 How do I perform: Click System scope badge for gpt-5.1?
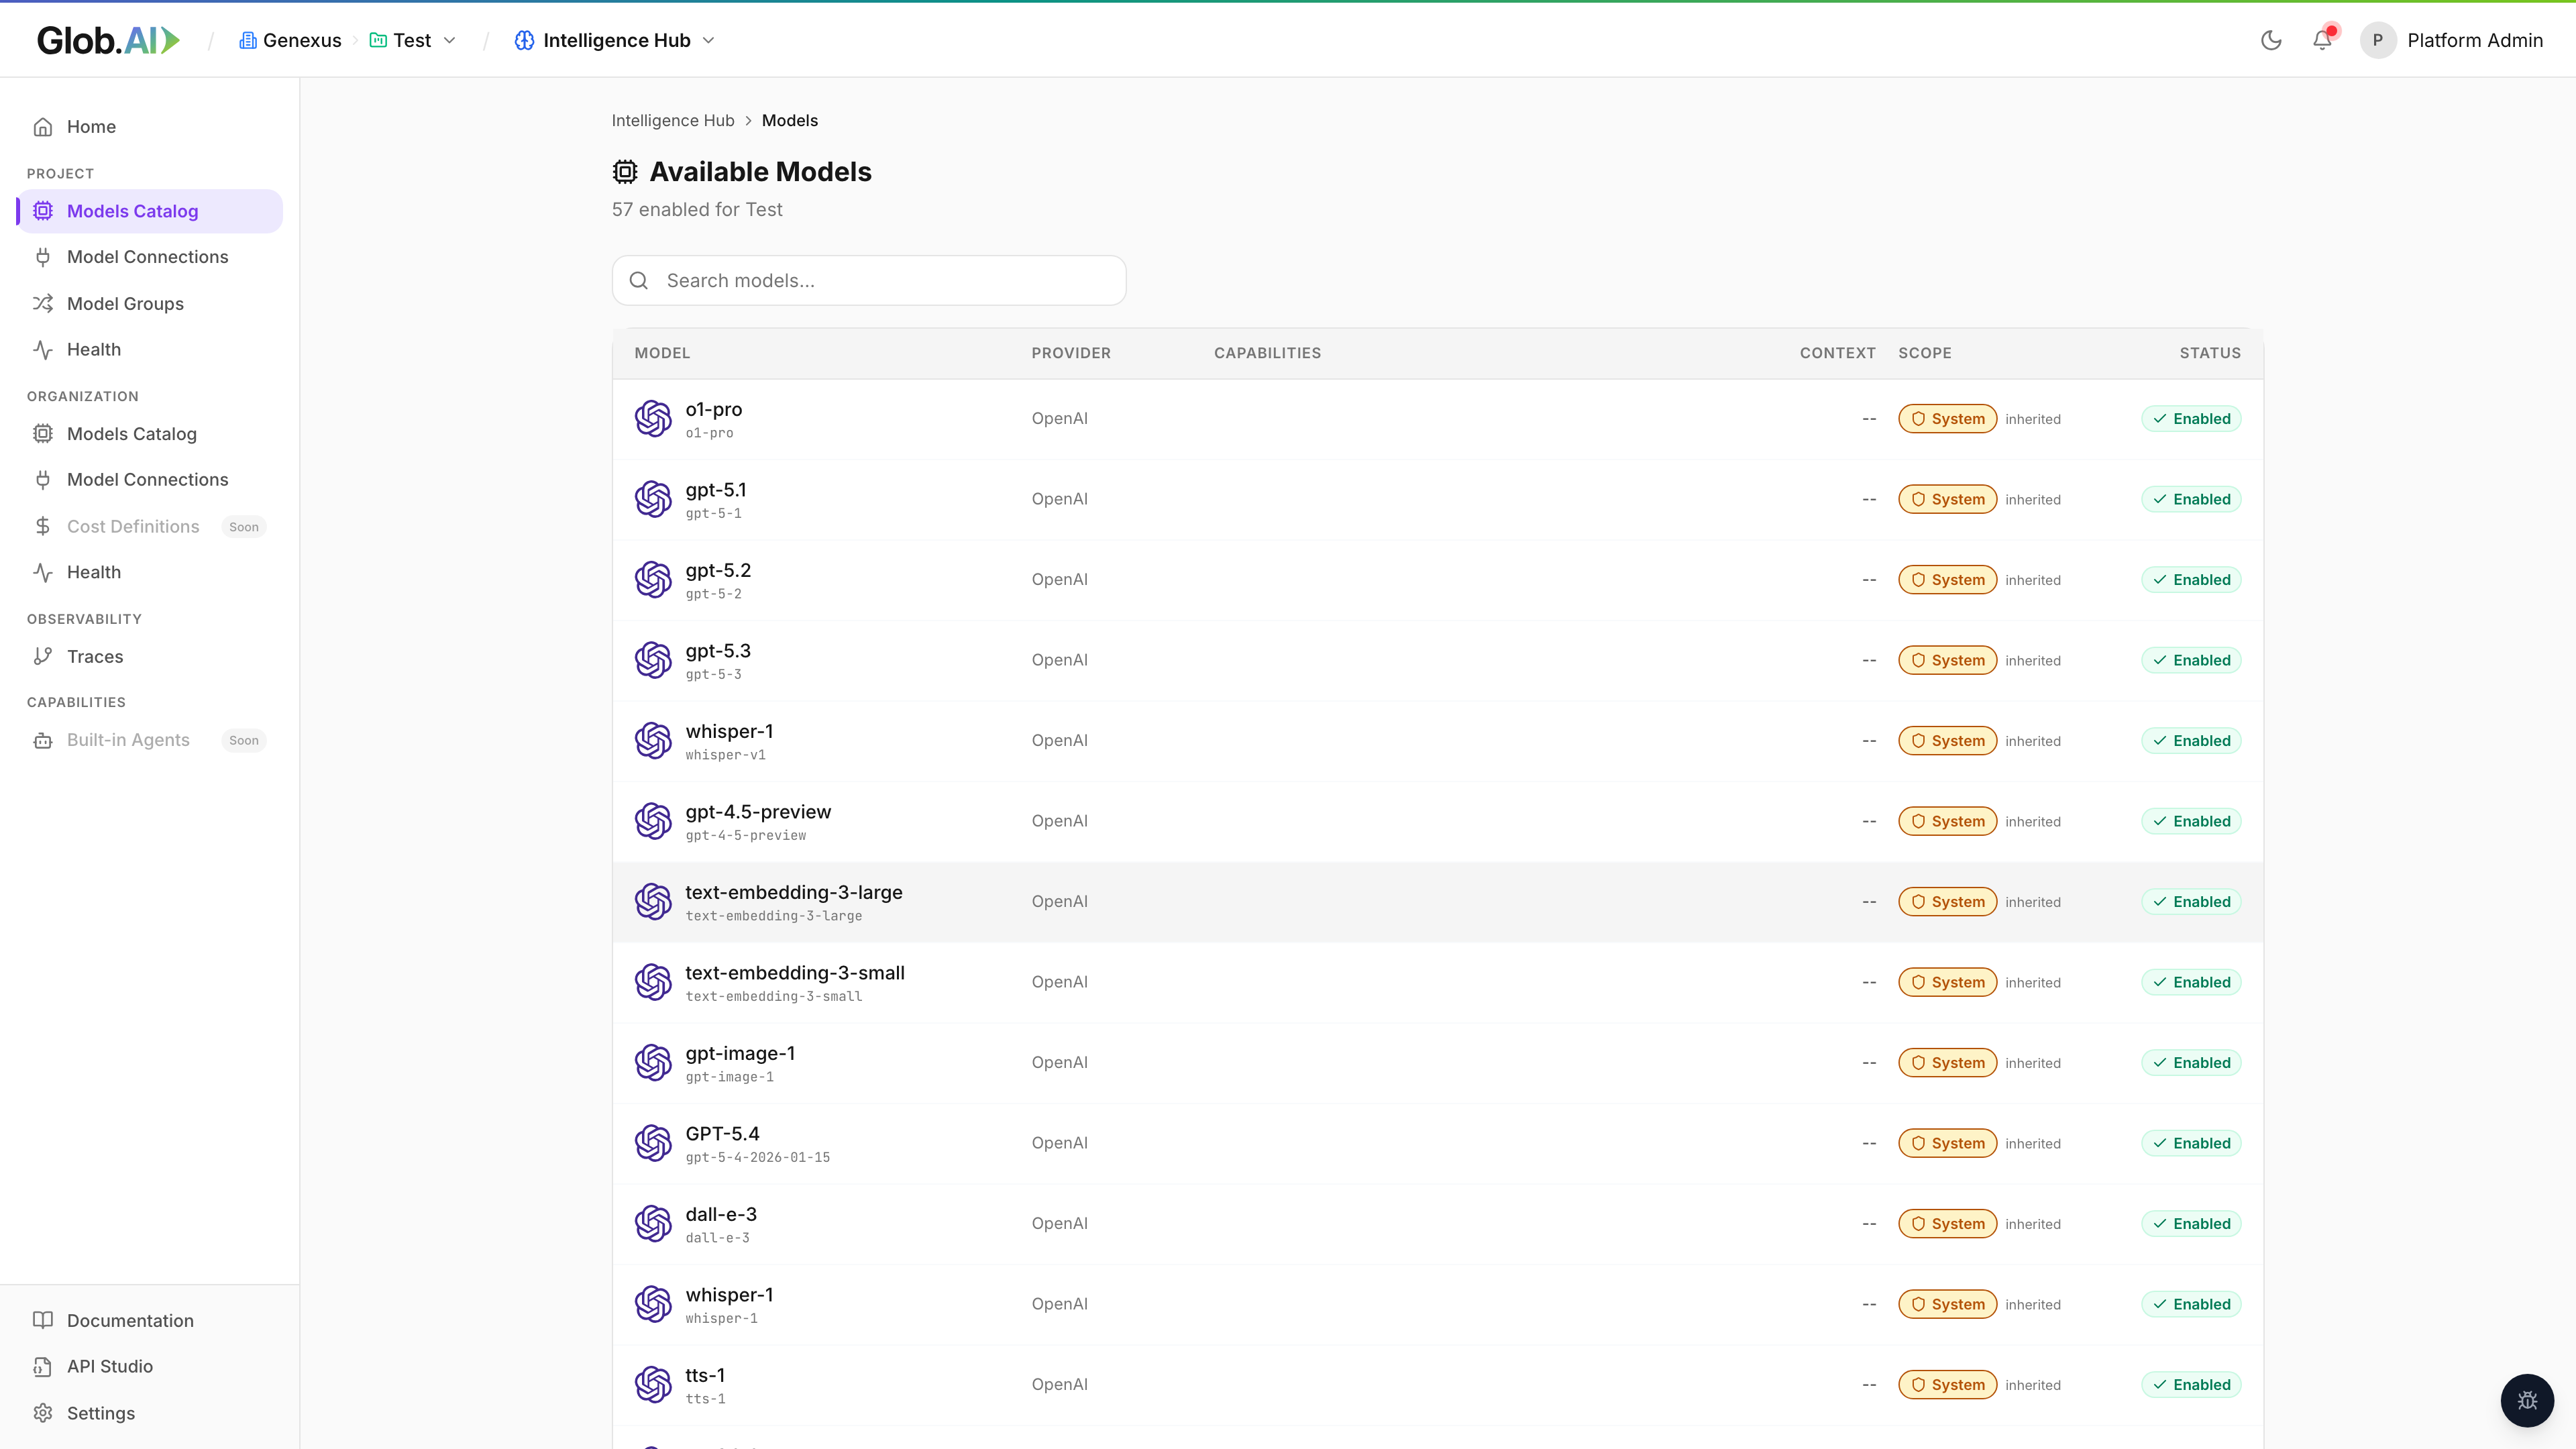[1948, 499]
